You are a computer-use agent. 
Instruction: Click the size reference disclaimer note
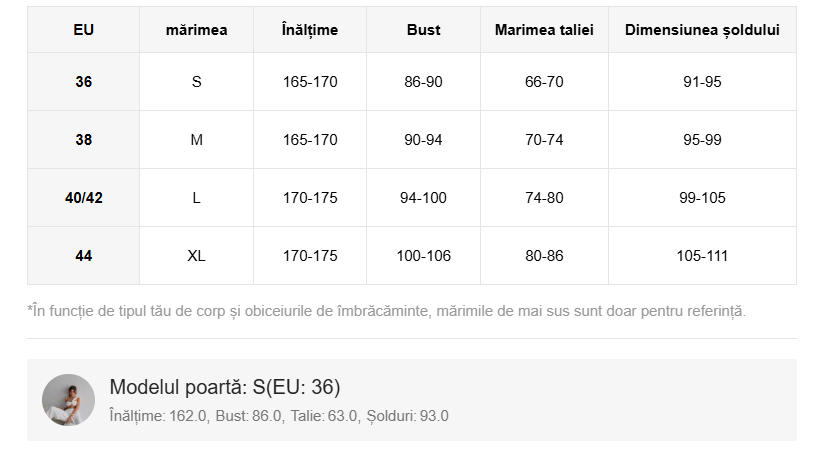tap(386, 311)
